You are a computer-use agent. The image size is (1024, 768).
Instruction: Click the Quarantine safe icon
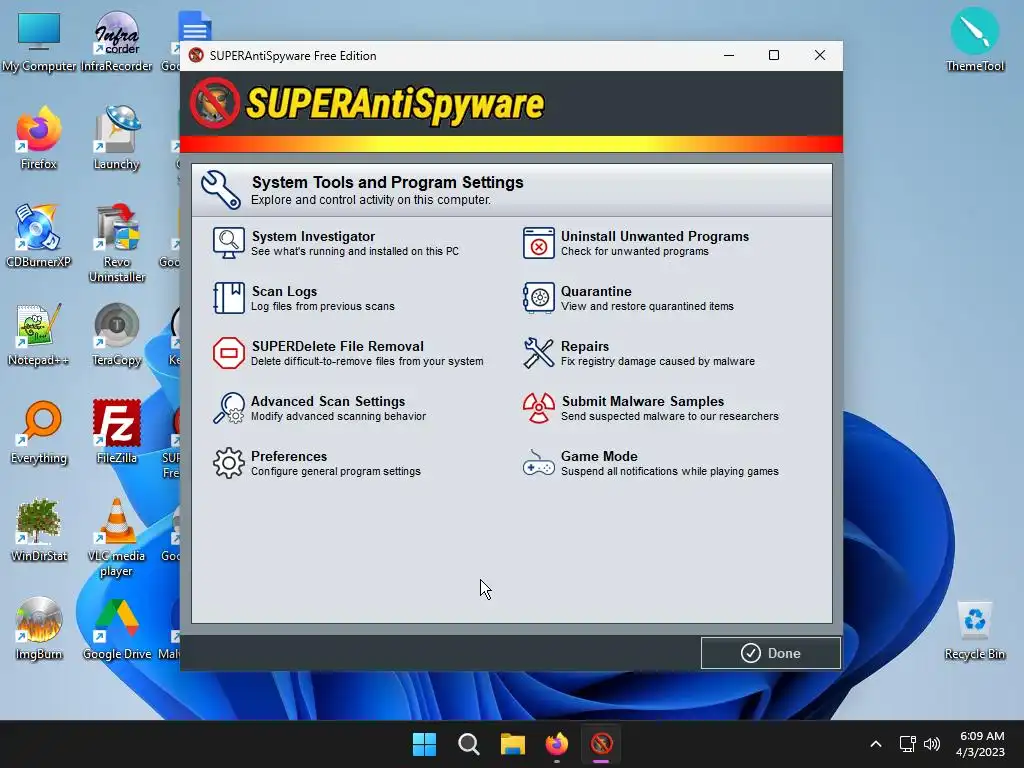click(538, 298)
